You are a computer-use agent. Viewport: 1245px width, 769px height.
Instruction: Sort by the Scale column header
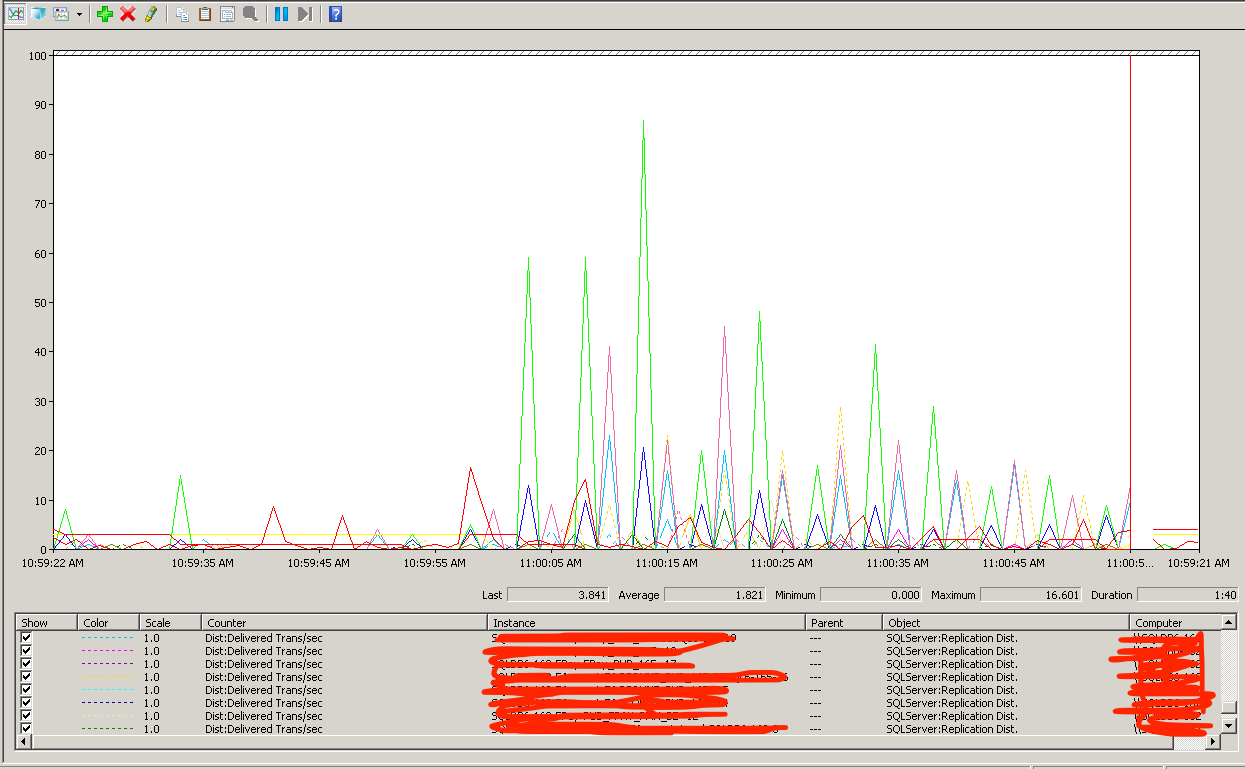pyautogui.click(x=170, y=622)
